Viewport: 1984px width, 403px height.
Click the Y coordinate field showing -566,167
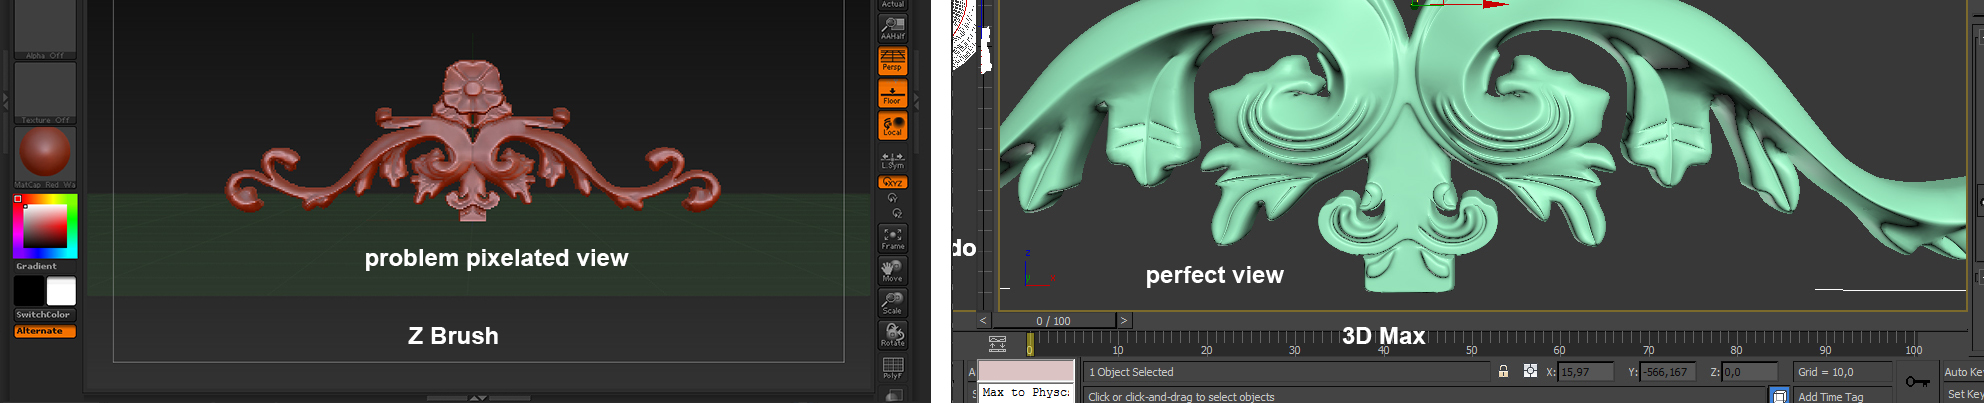click(x=1668, y=372)
